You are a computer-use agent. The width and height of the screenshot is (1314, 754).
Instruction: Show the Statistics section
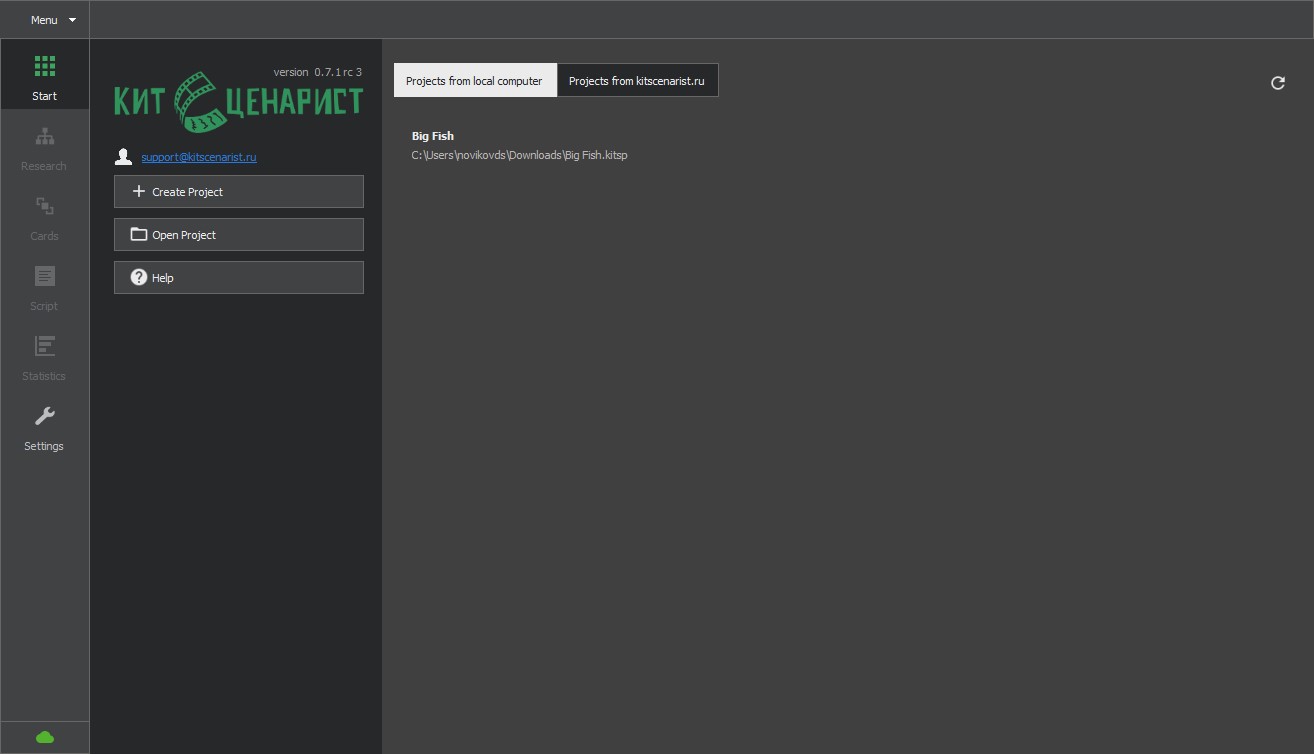[44, 357]
